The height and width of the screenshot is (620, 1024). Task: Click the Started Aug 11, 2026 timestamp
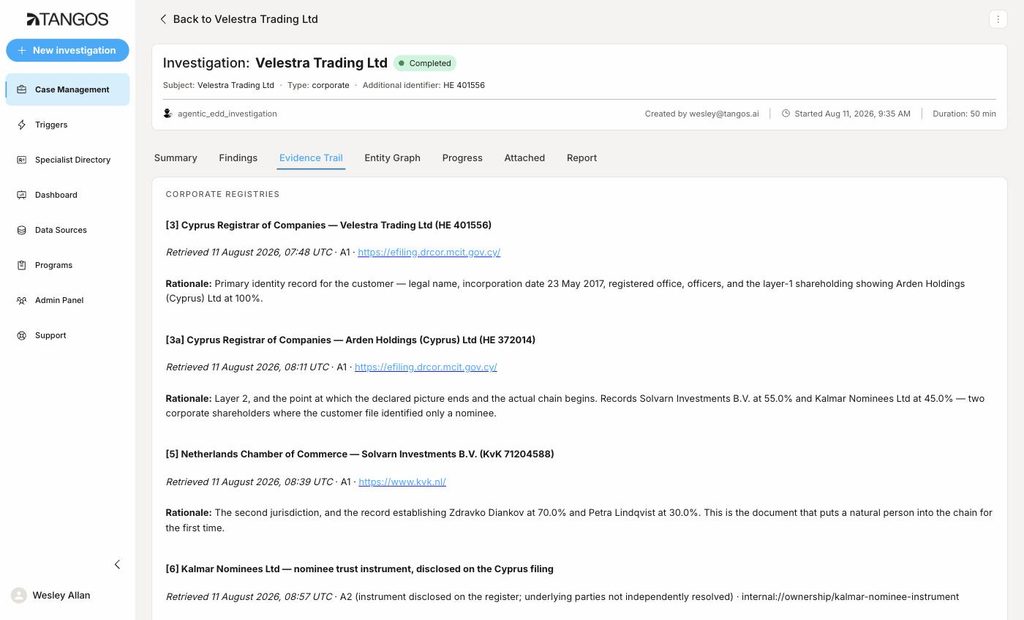(x=852, y=114)
